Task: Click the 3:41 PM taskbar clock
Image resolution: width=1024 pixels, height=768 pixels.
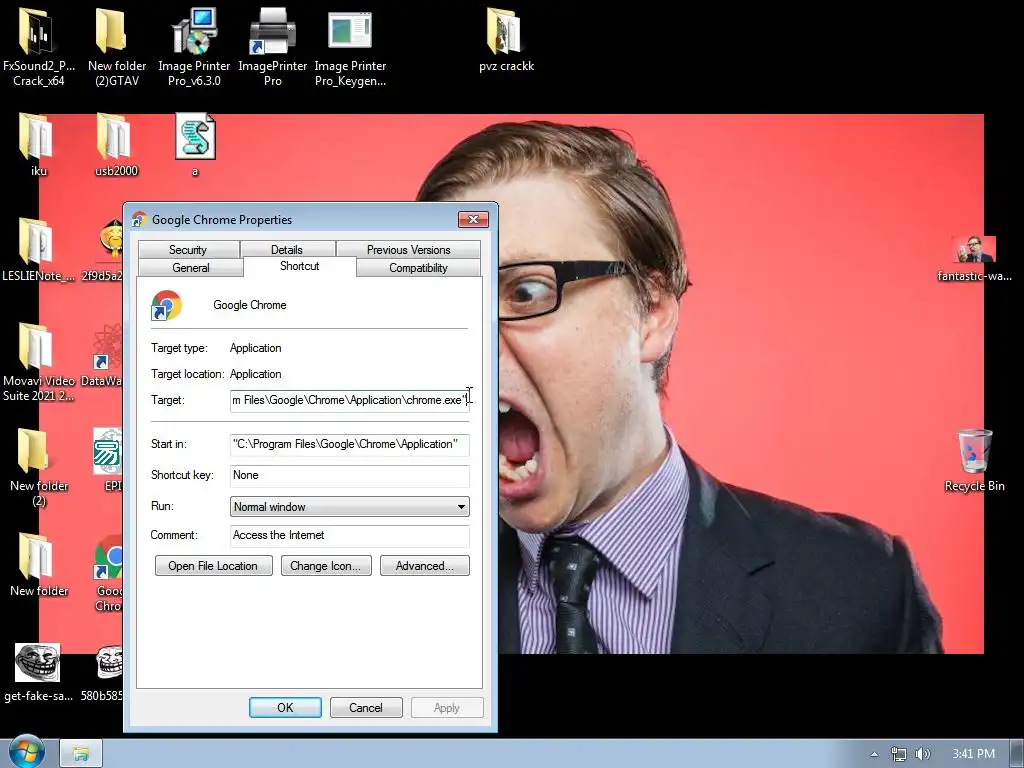Action: click(973, 754)
